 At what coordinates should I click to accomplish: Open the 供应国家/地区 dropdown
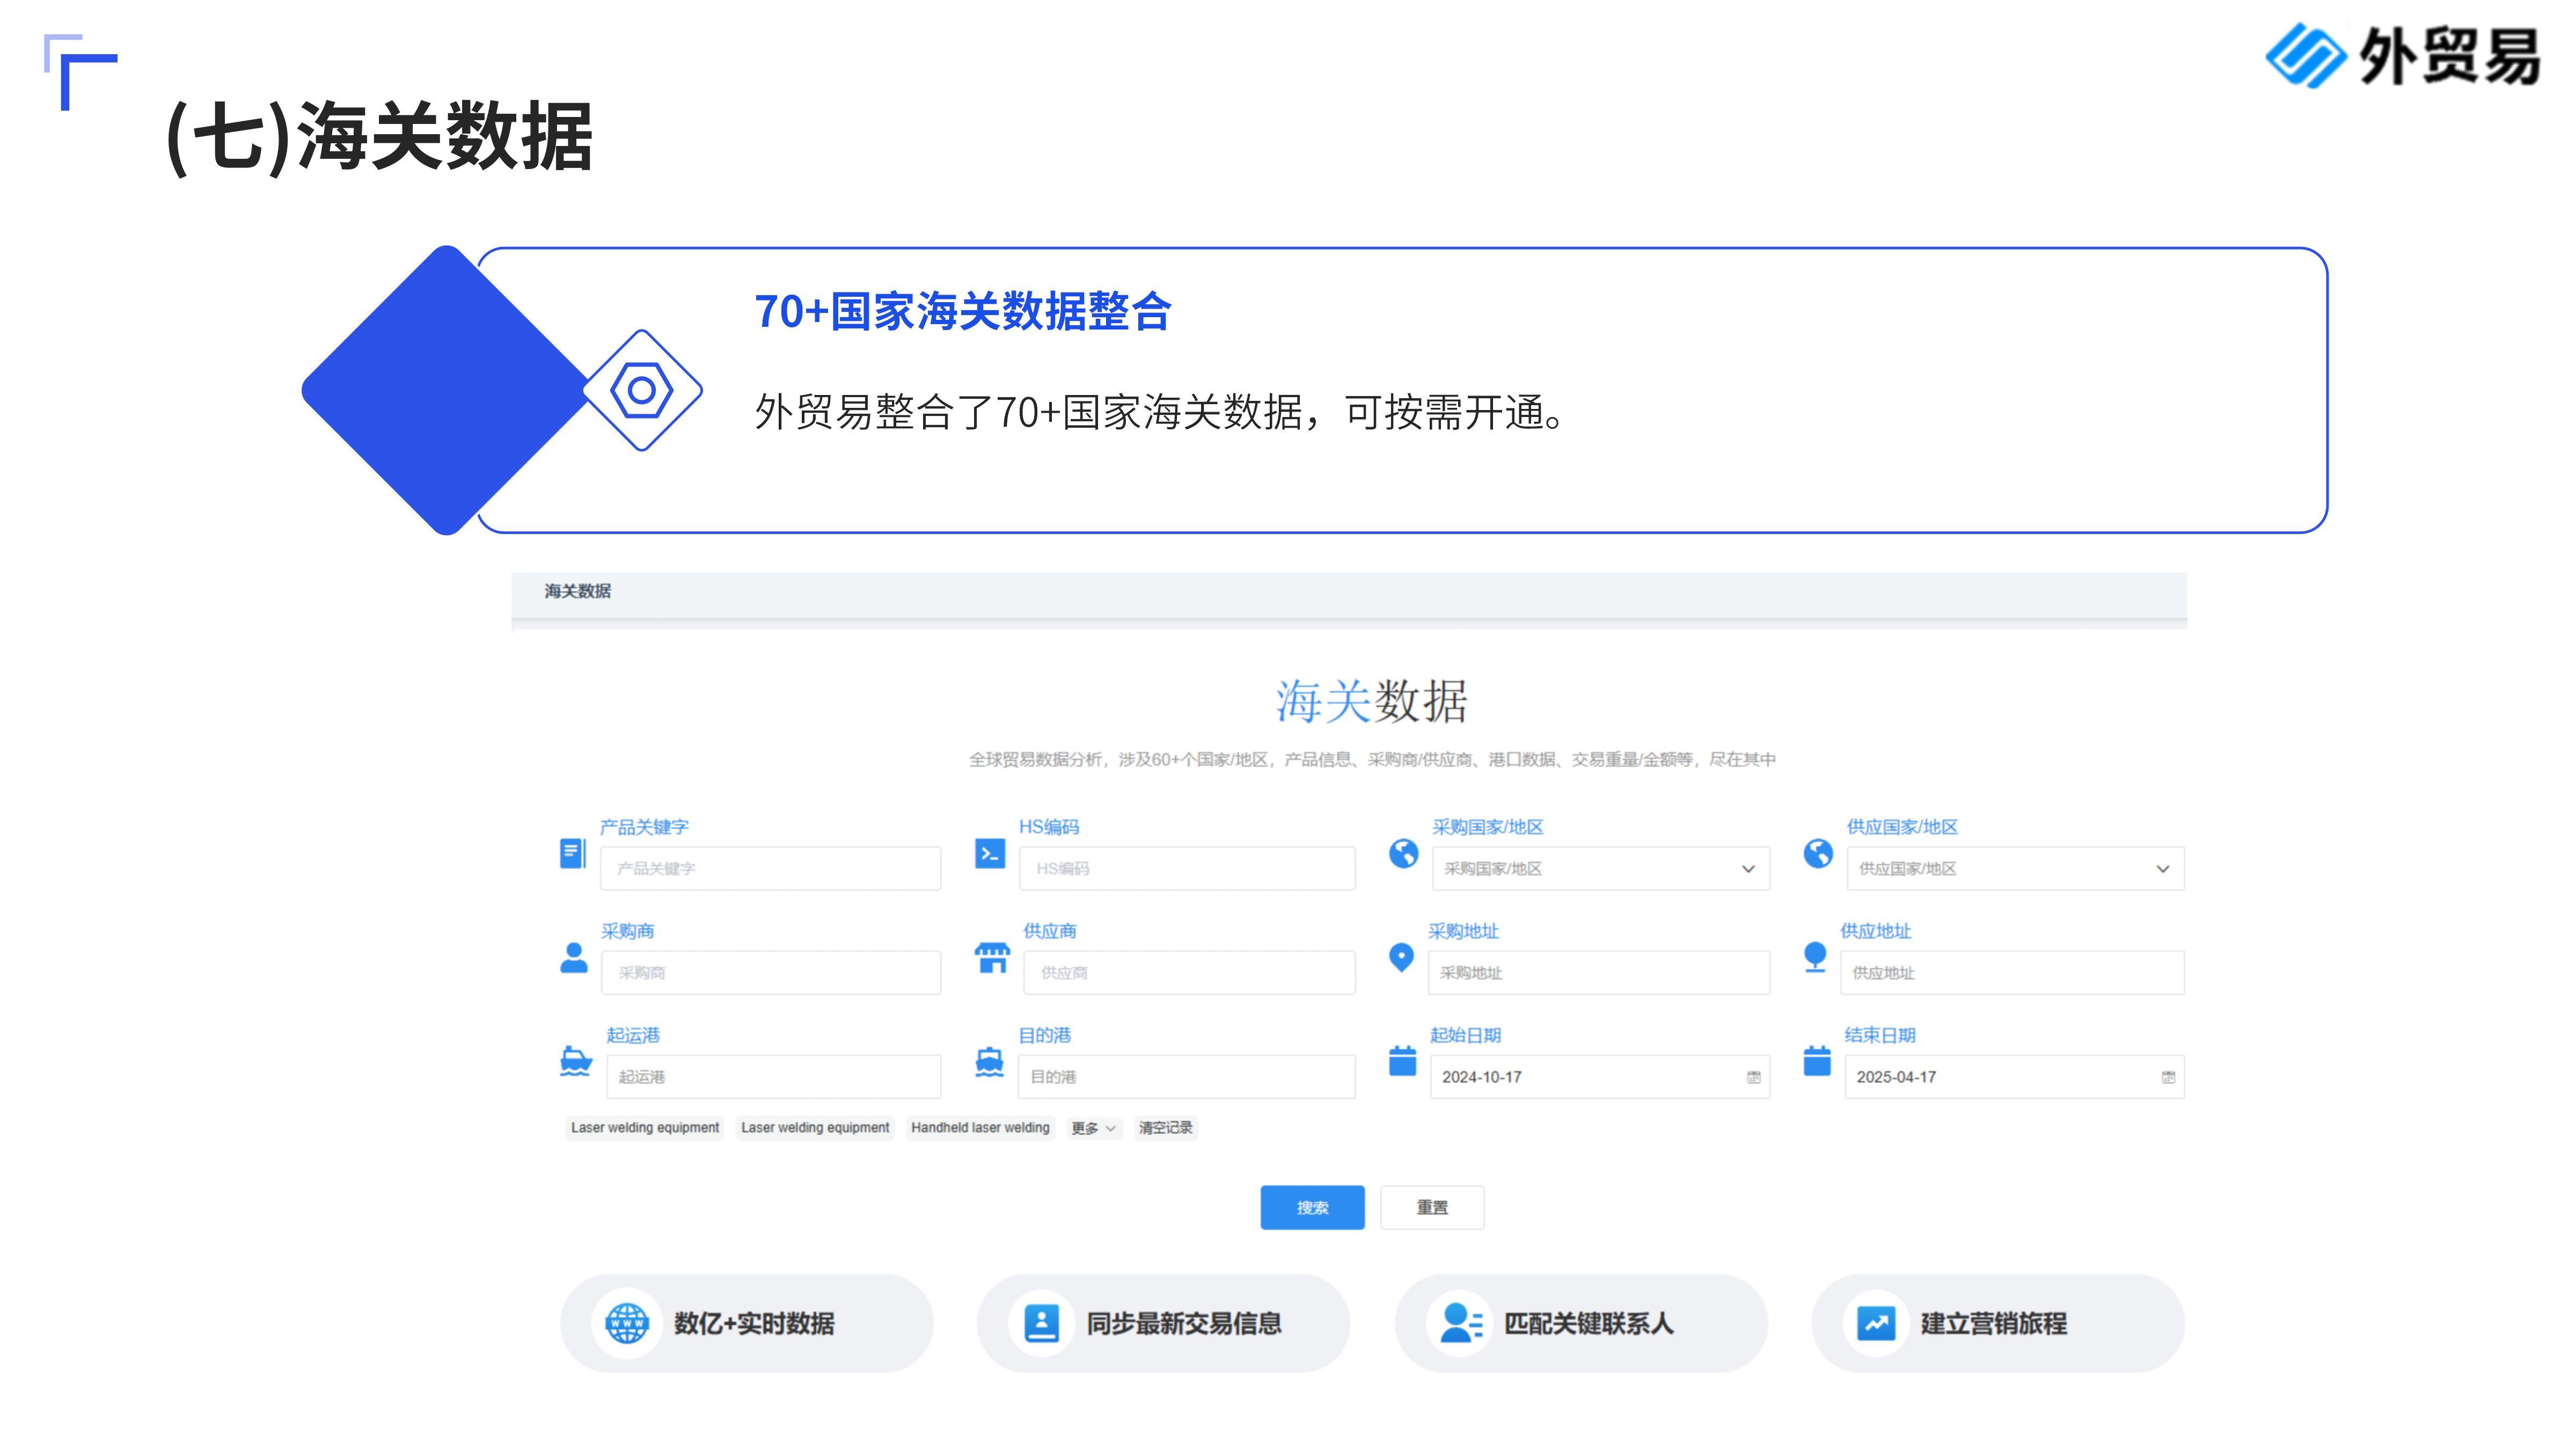(x=2015, y=869)
